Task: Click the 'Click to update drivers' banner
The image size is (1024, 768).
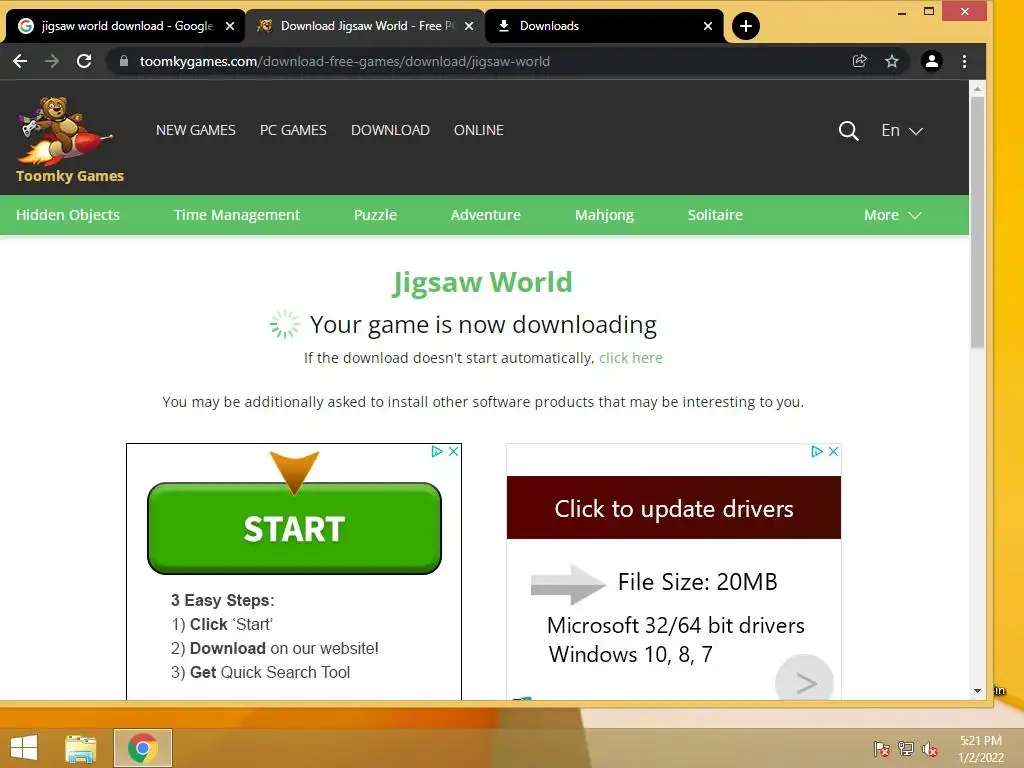Action: [x=674, y=508]
